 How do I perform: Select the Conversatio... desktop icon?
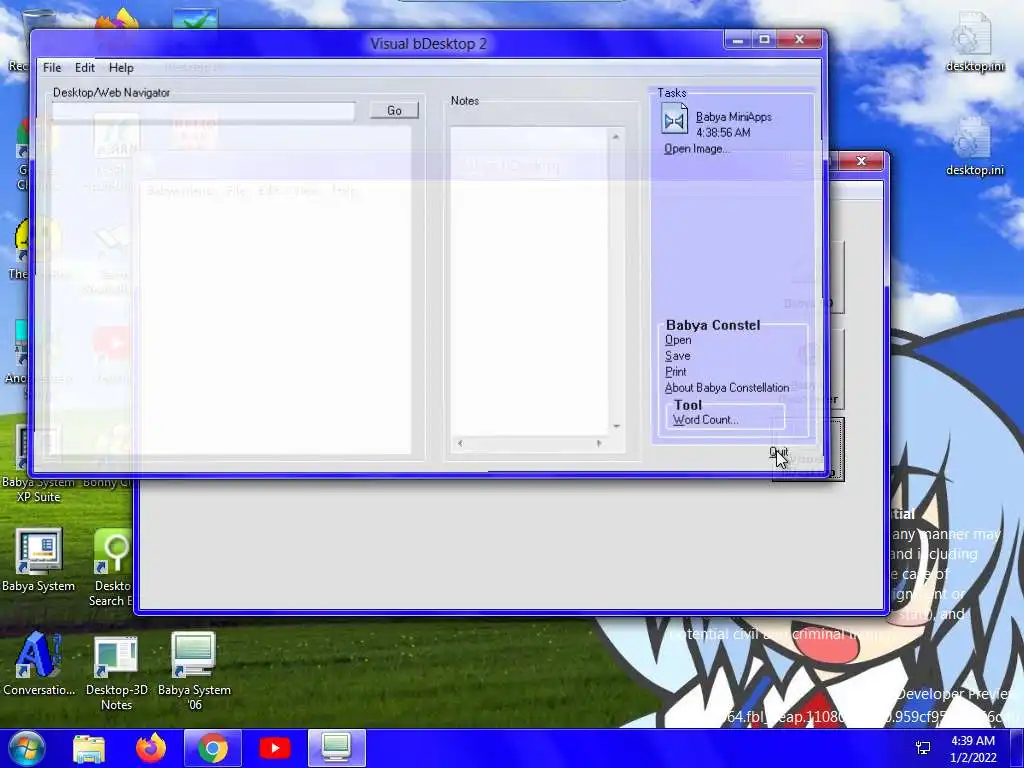39,664
